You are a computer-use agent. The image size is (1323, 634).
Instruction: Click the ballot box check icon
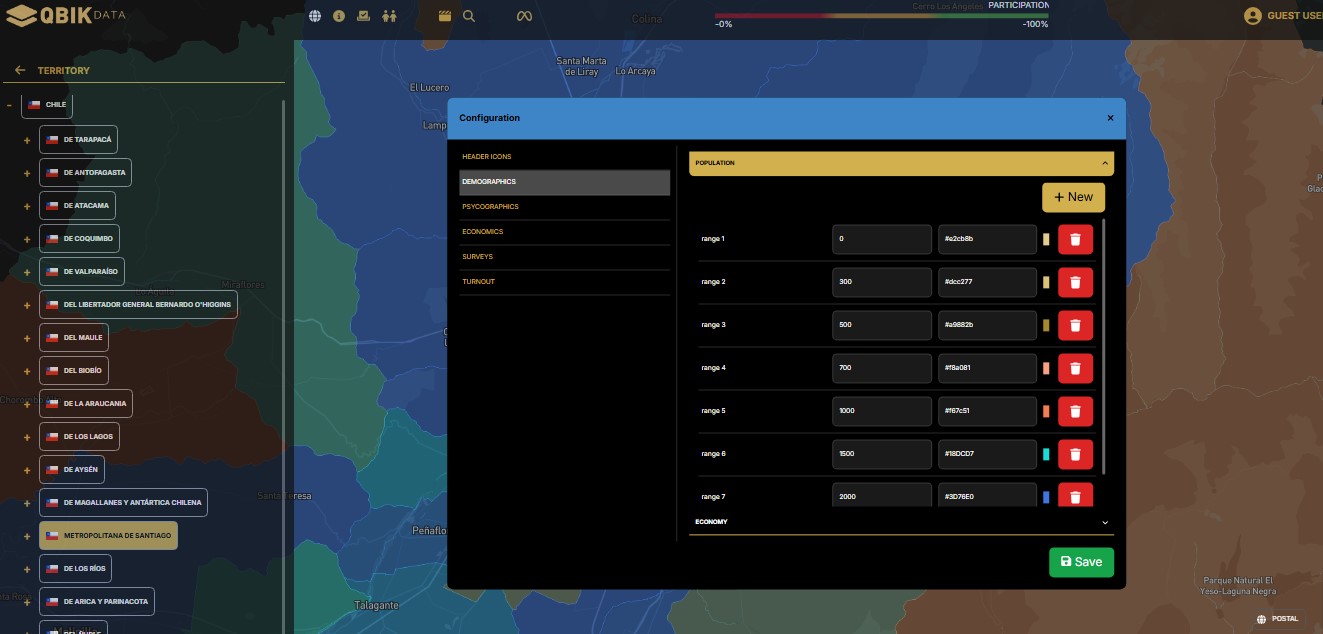[363, 16]
